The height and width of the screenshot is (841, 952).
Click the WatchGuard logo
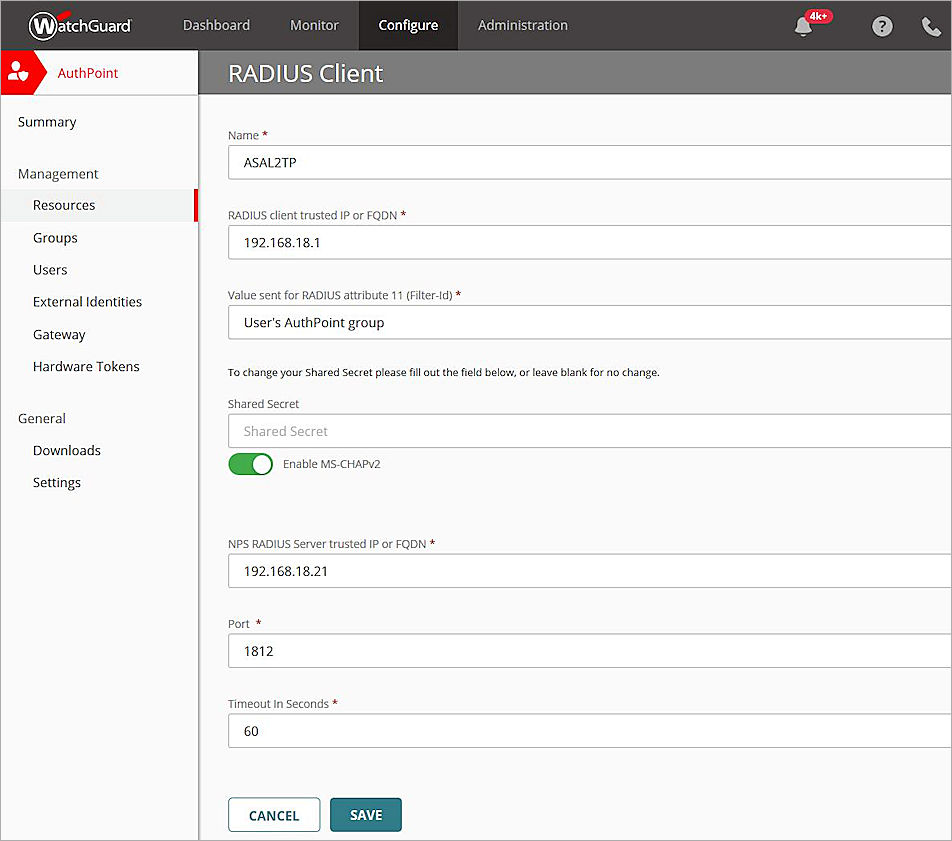point(80,25)
